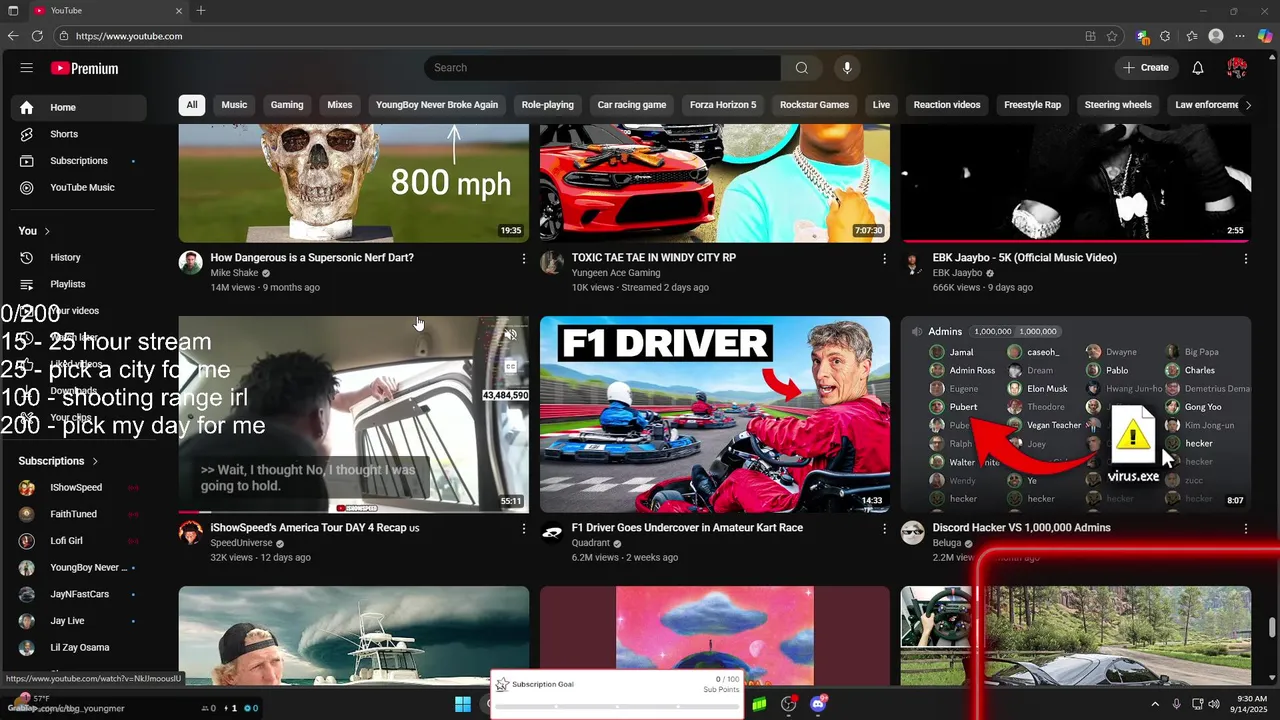The width and height of the screenshot is (1280, 720).
Task: Select the Forza Horizon 5 chip
Action: click(x=723, y=105)
